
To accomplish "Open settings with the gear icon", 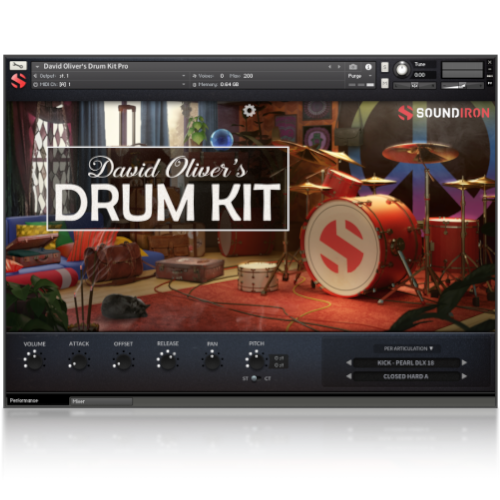I will pos(249,111).
